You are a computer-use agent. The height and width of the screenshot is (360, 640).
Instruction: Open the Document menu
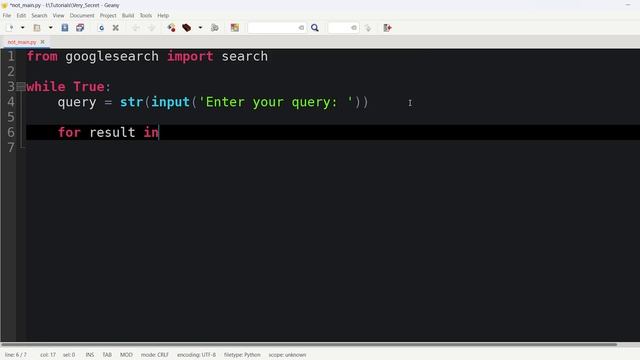click(82, 16)
